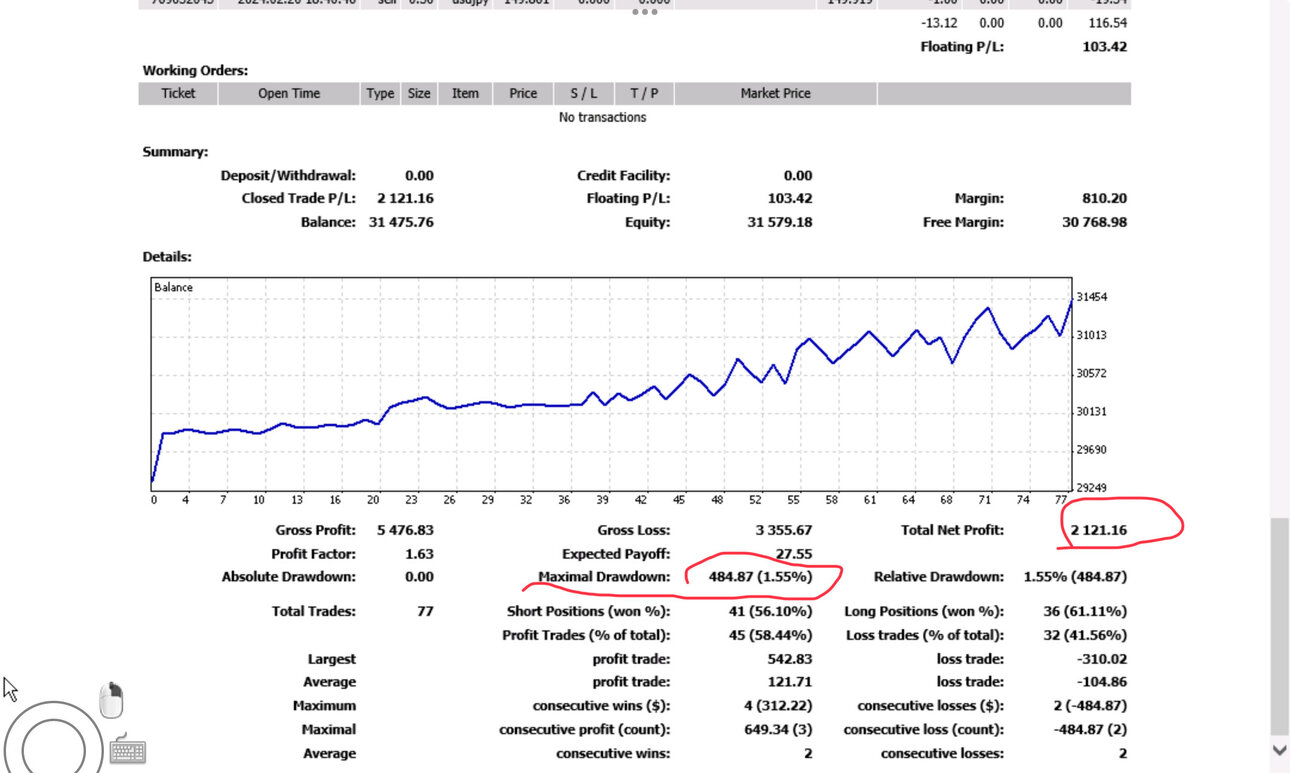Screen dimensions: 1290x773
Task: Click the 'Balance' label inside the chart
Action: click(x=174, y=287)
